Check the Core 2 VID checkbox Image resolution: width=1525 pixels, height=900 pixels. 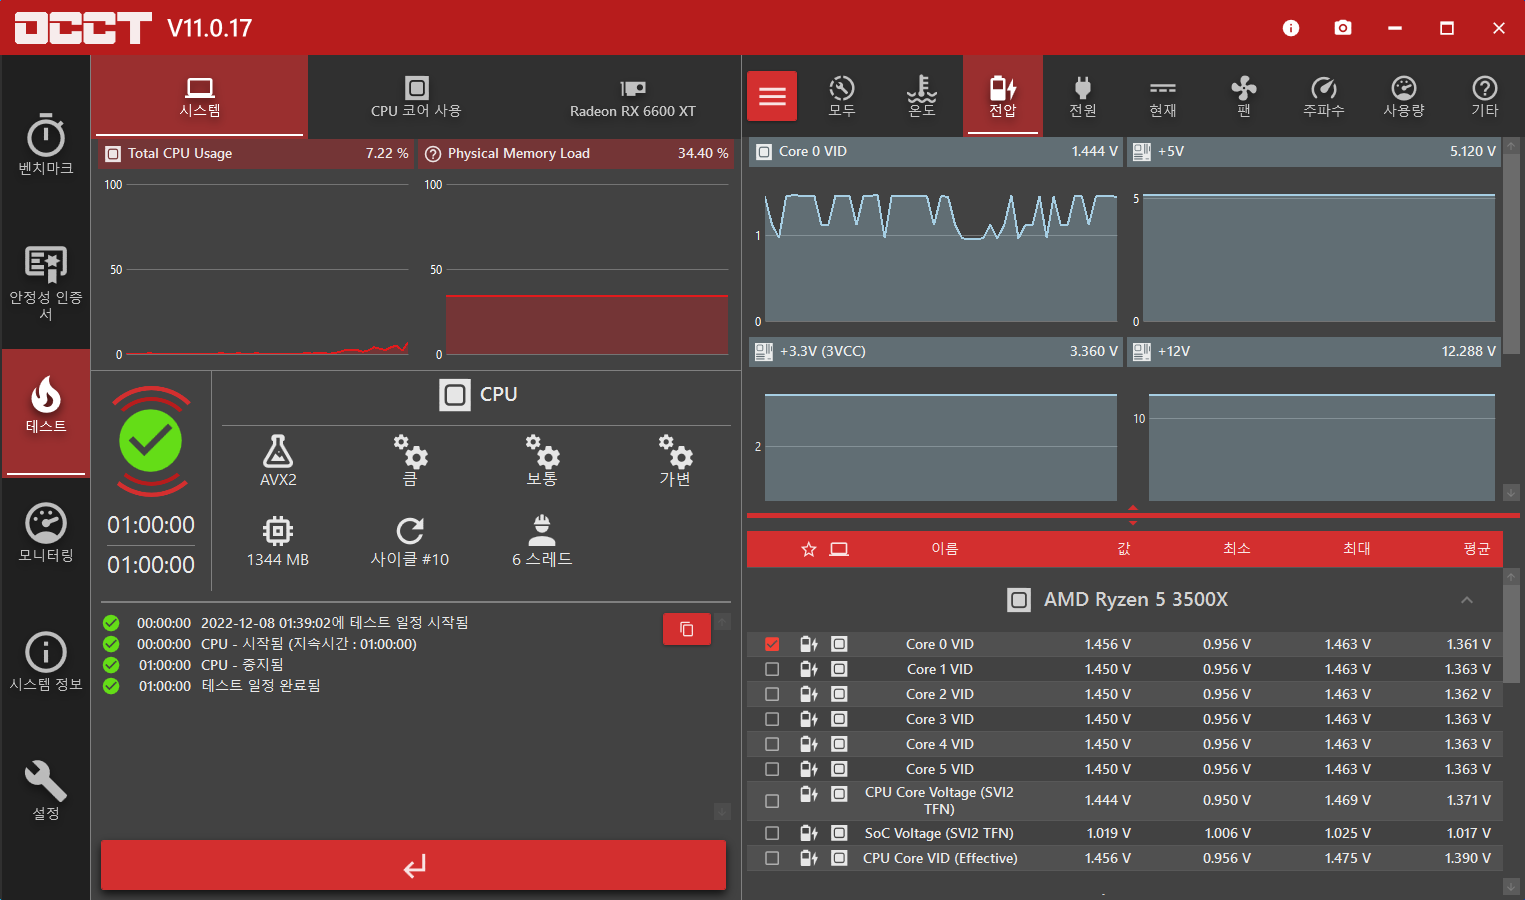coord(772,694)
